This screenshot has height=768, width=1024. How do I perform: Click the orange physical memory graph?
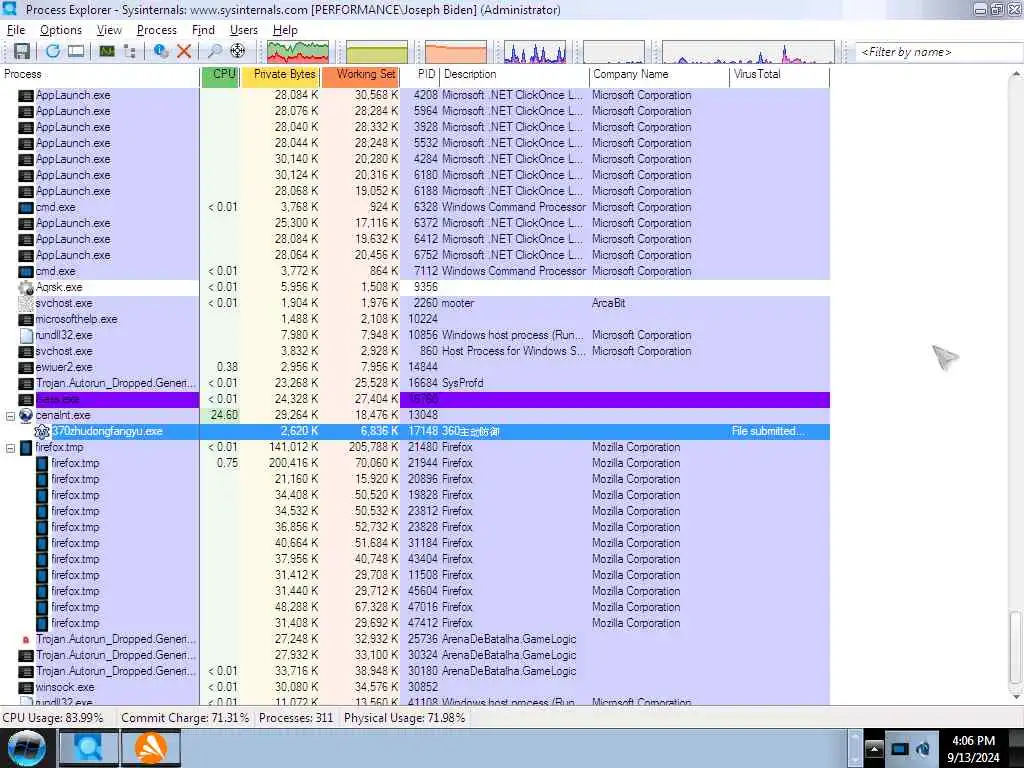click(456, 52)
